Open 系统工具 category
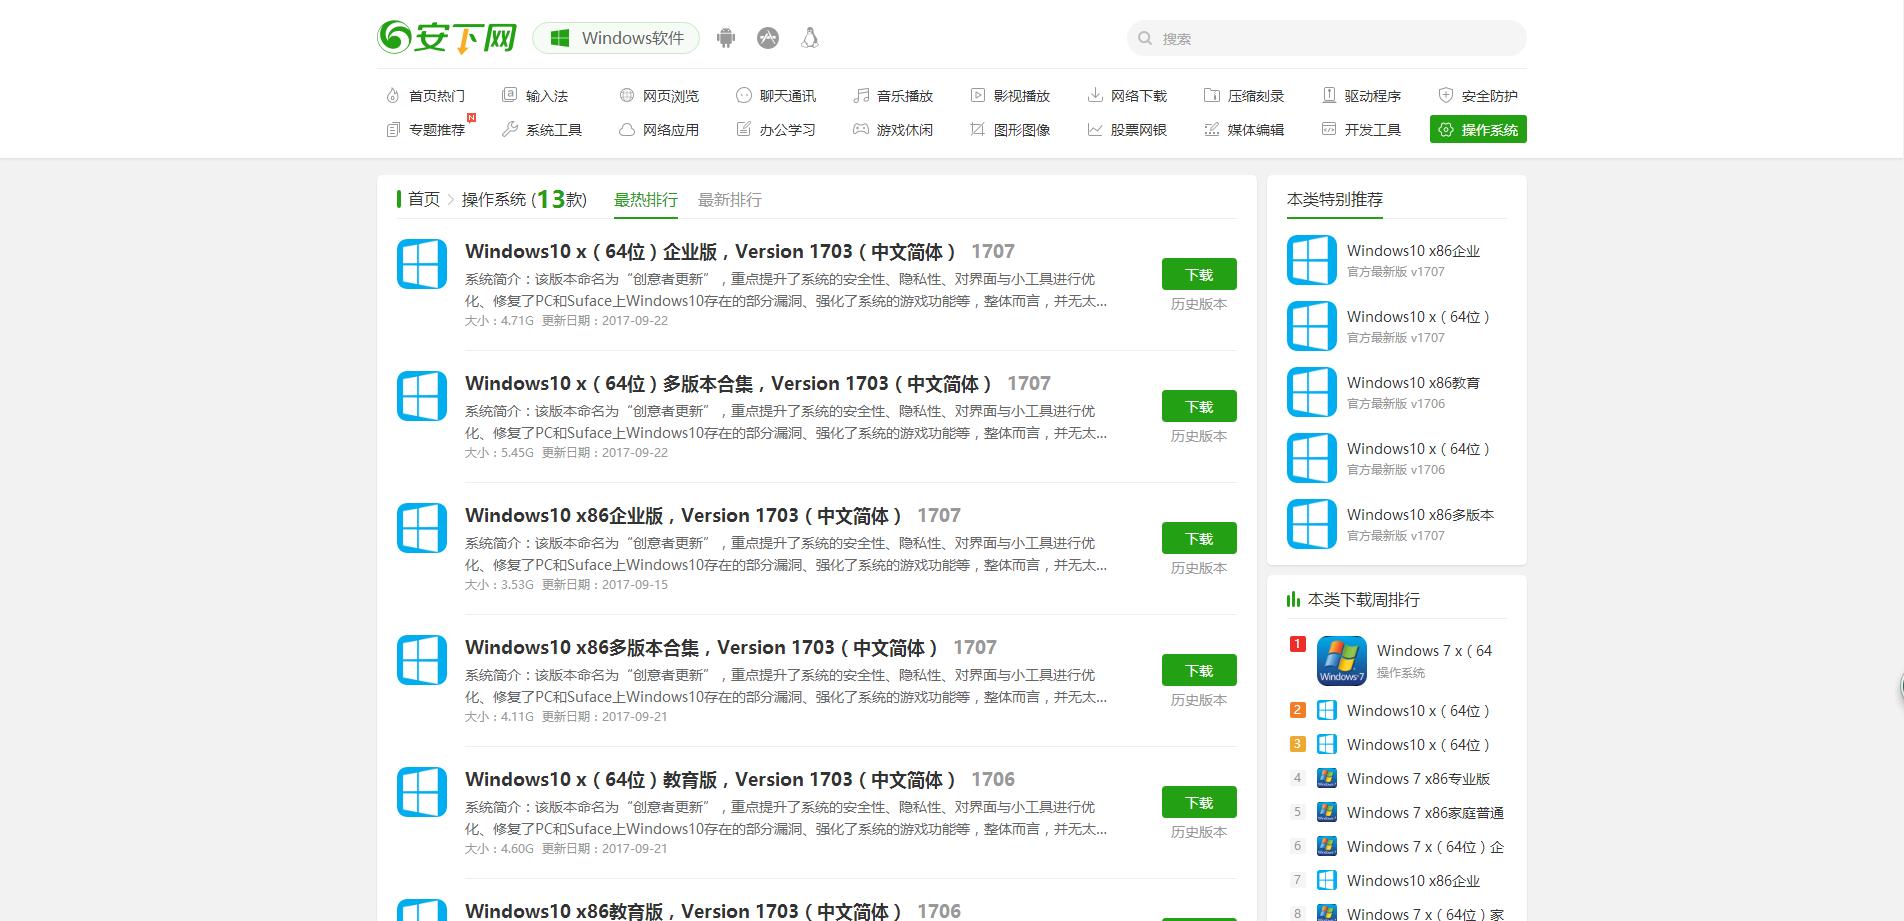This screenshot has width=1904, height=921. (x=542, y=130)
